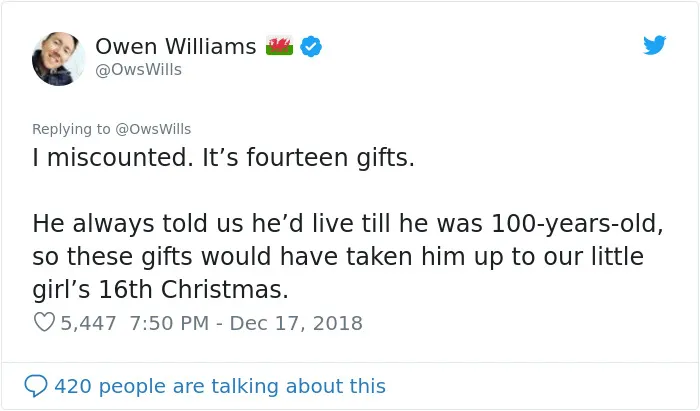Open the Owen Williams display name
Image resolution: width=700 pixels, height=411 pixels.
[x=176, y=46]
